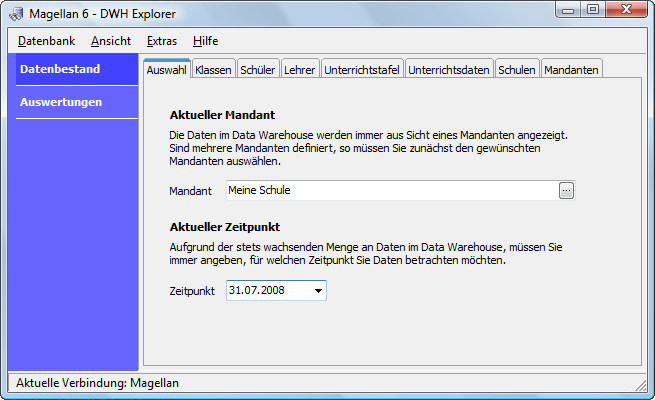The height and width of the screenshot is (400, 655).
Task: Open the Datenbank menu
Action: coord(46,41)
